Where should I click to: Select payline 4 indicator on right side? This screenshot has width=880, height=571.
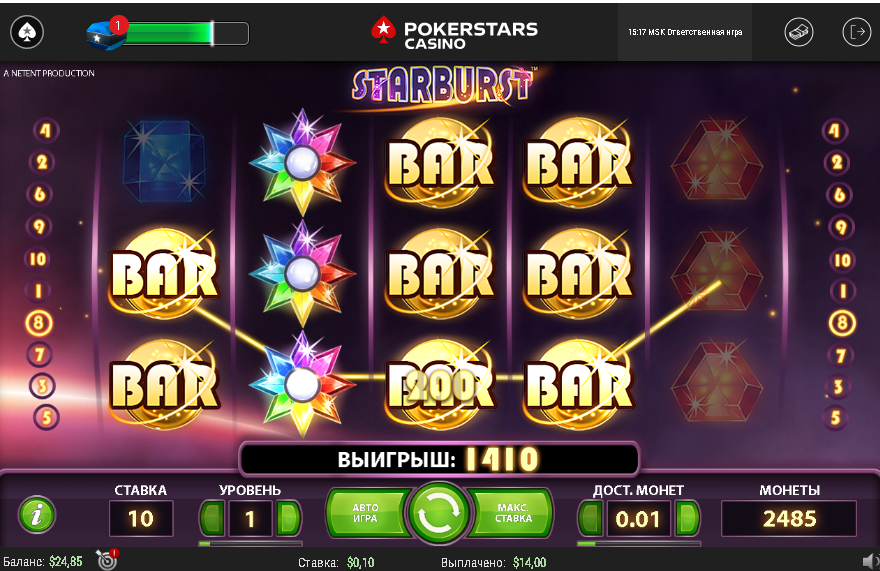pyautogui.click(x=835, y=131)
